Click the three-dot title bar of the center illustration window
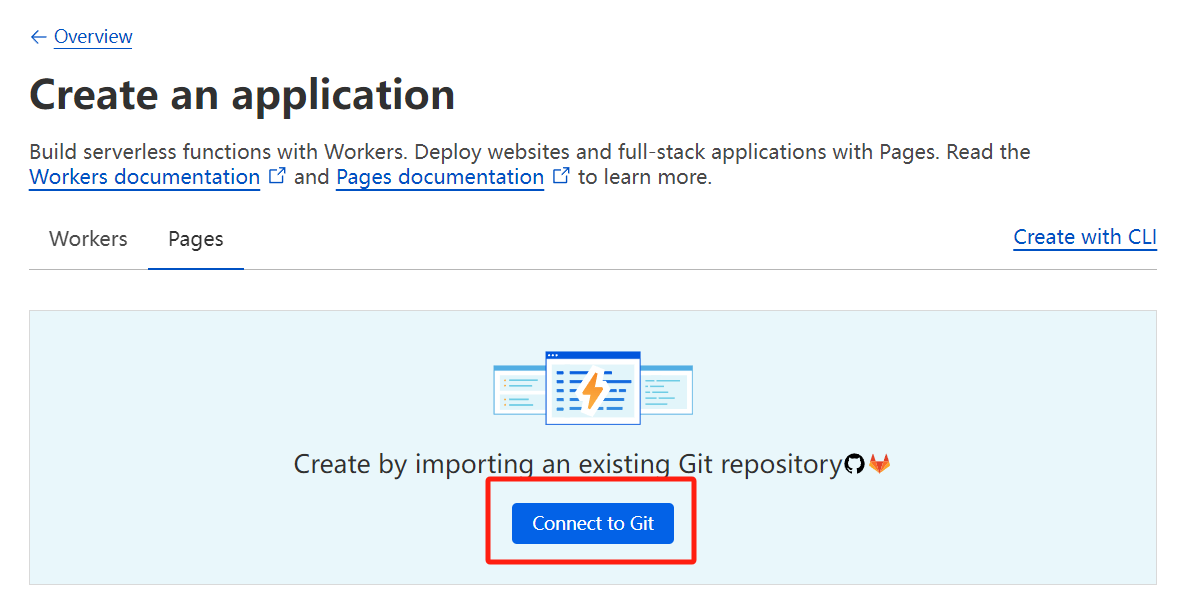1186x600 pixels. coord(593,355)
